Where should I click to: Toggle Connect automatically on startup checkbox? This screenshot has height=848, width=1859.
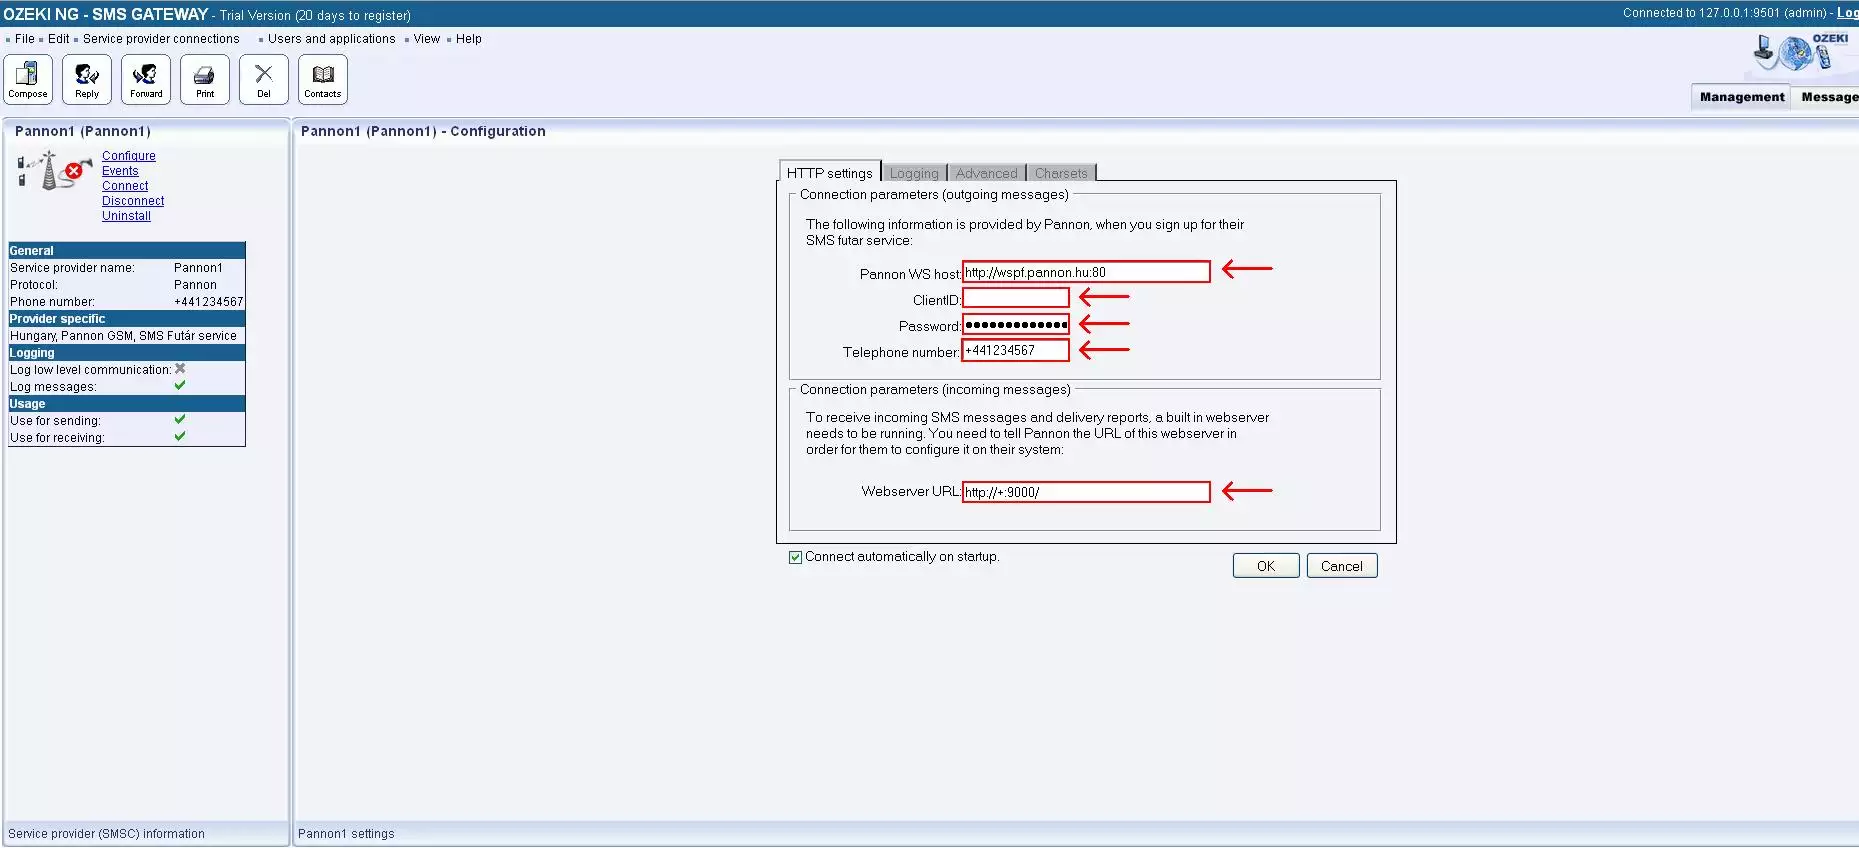[795, 557]
